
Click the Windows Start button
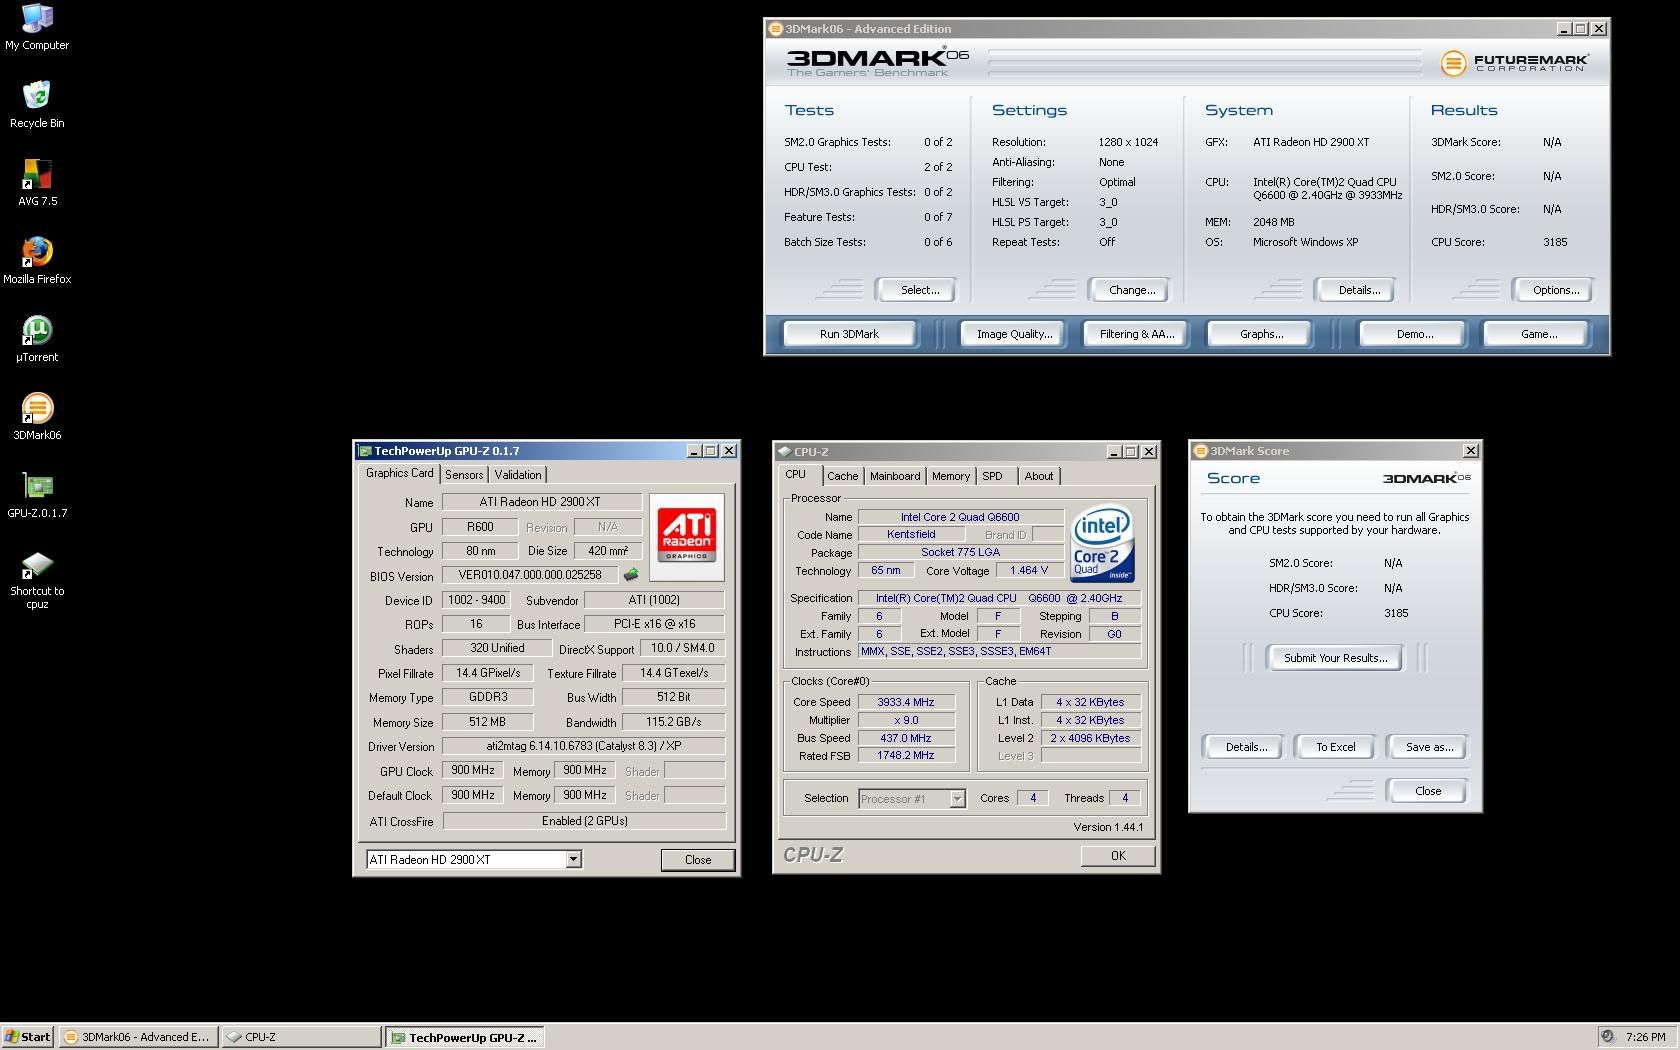tap(28, 1037)
